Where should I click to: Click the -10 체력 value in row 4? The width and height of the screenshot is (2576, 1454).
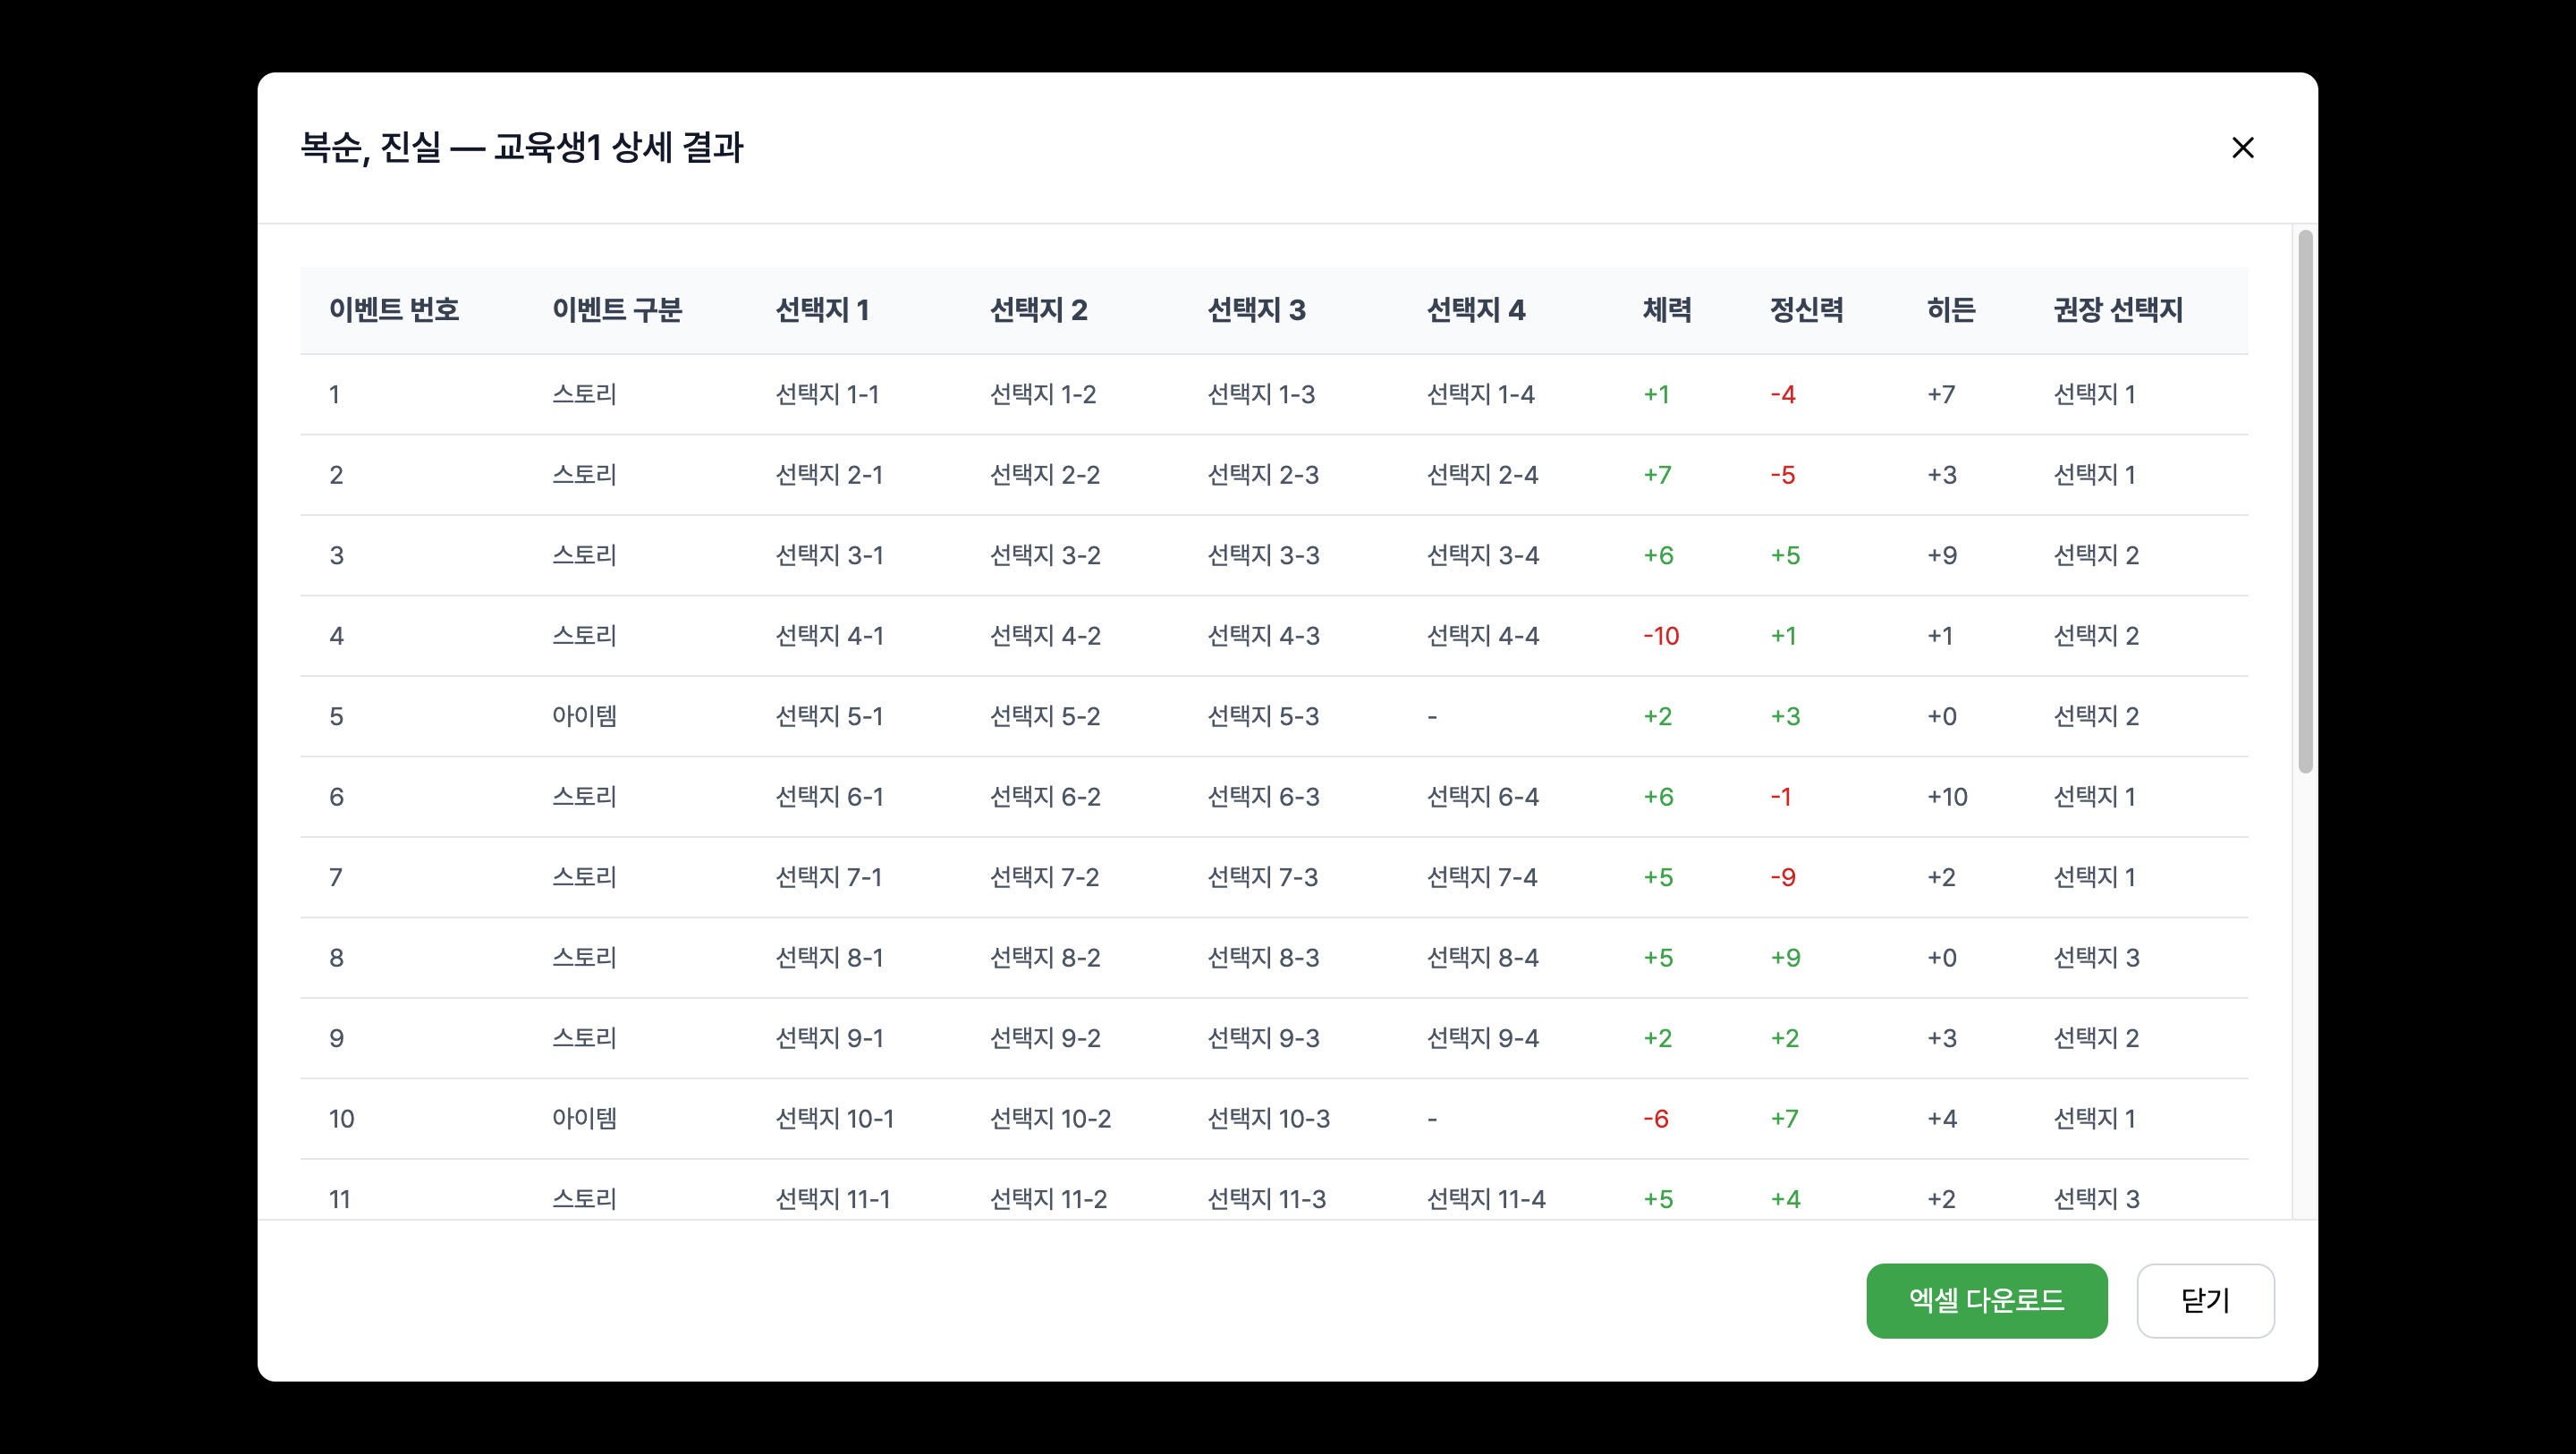pyautogui.click(x=1661, y=635)
